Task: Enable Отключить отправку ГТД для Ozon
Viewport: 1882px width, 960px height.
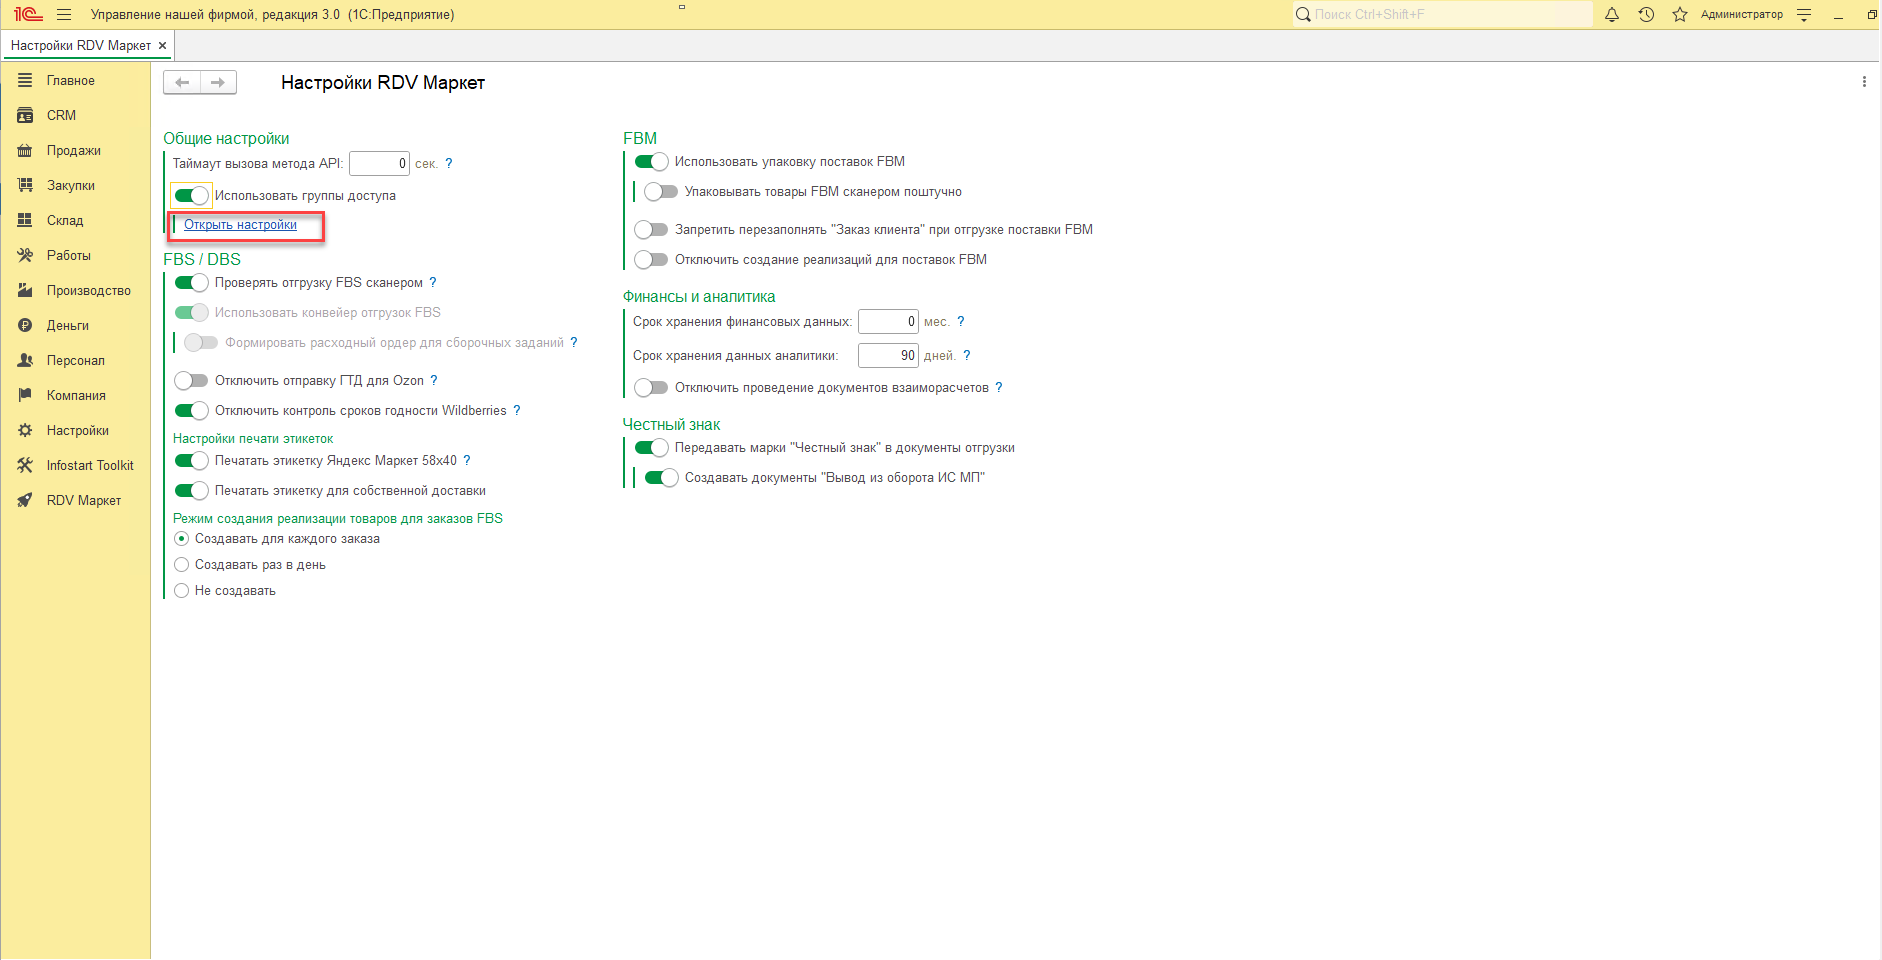Action: [191, 381]
